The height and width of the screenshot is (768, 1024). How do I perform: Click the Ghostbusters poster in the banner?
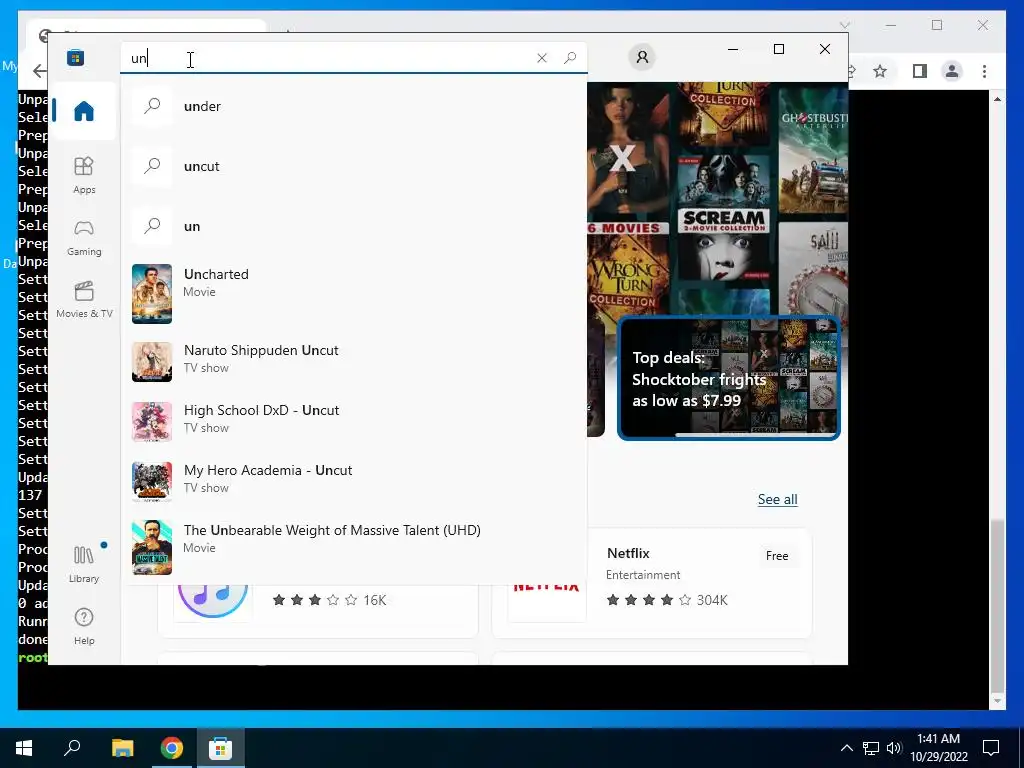(x=812, y=149)
